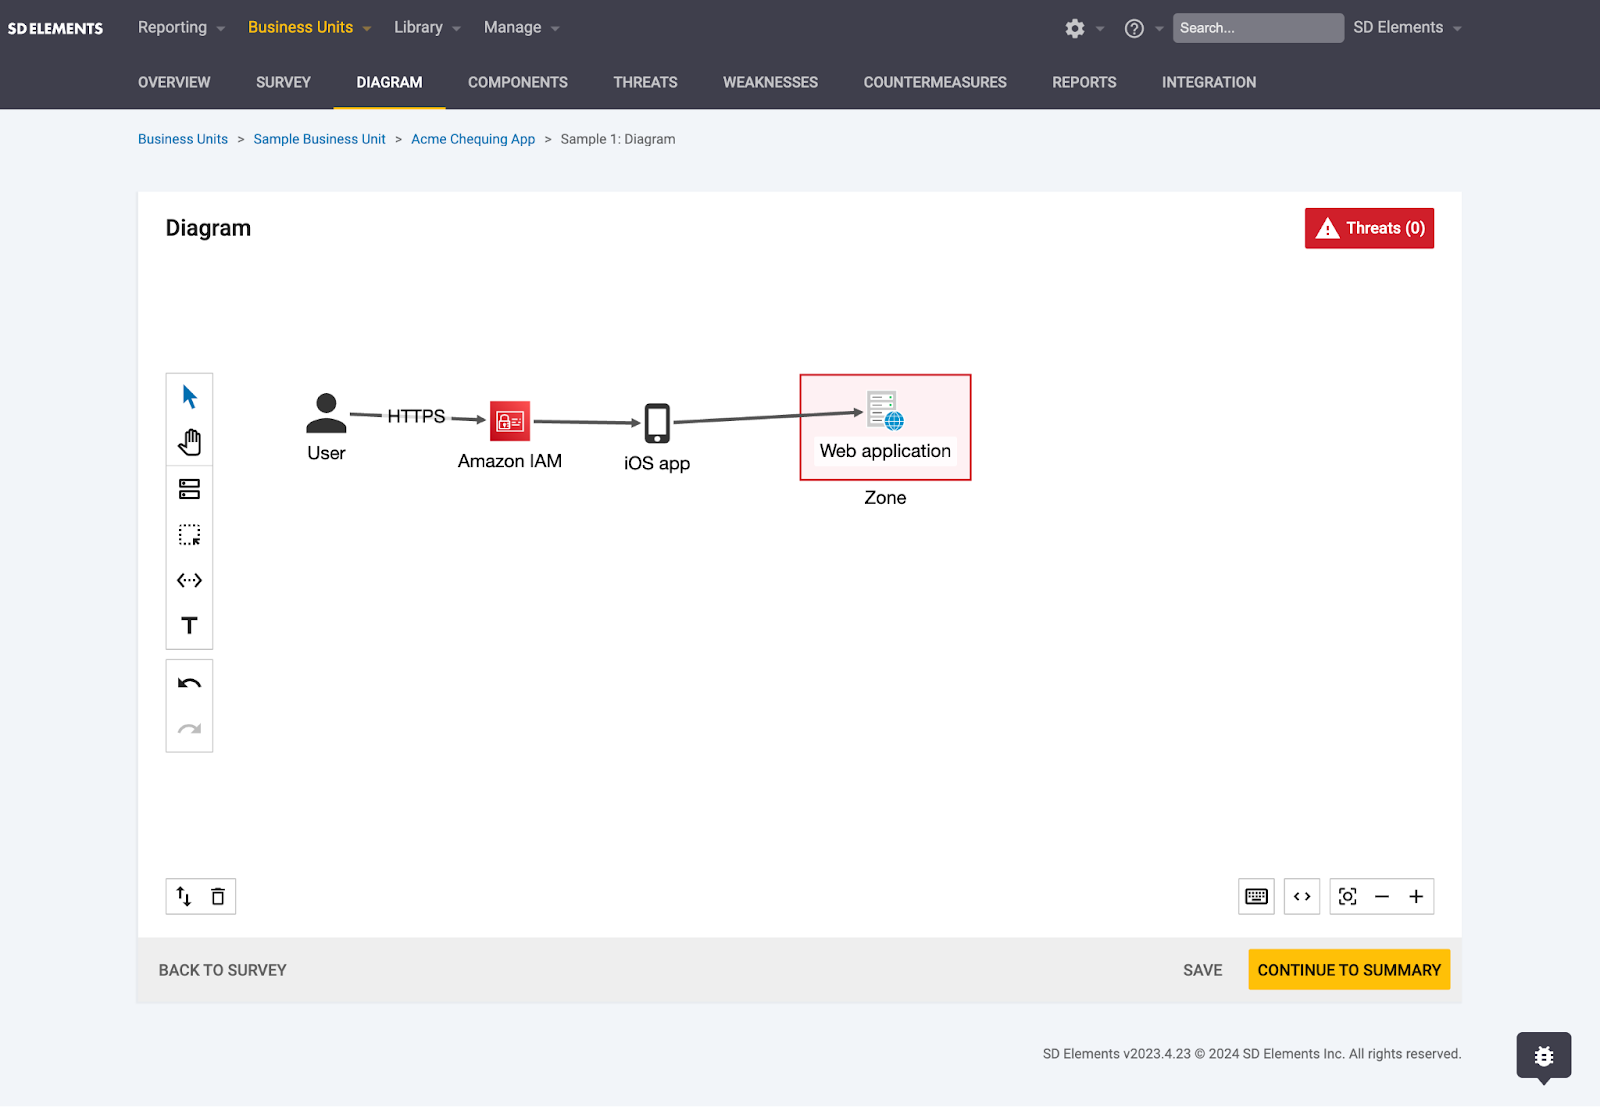Expand the Library menu
Image resolution: width=1600 pixels, height=1107 pixels.
tap(427, 27)
